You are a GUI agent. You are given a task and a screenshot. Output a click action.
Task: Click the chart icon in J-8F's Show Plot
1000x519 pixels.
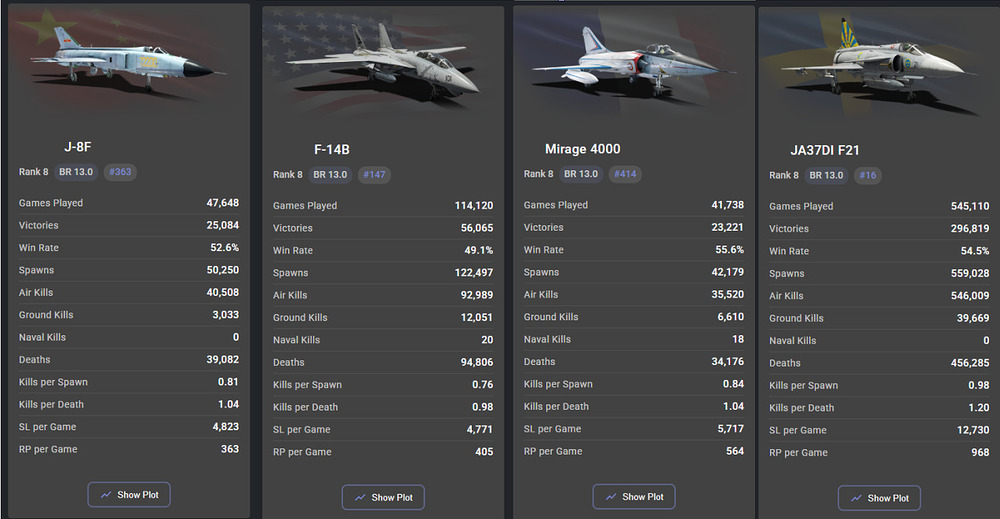pyautogui.click(x=106, y=495)
